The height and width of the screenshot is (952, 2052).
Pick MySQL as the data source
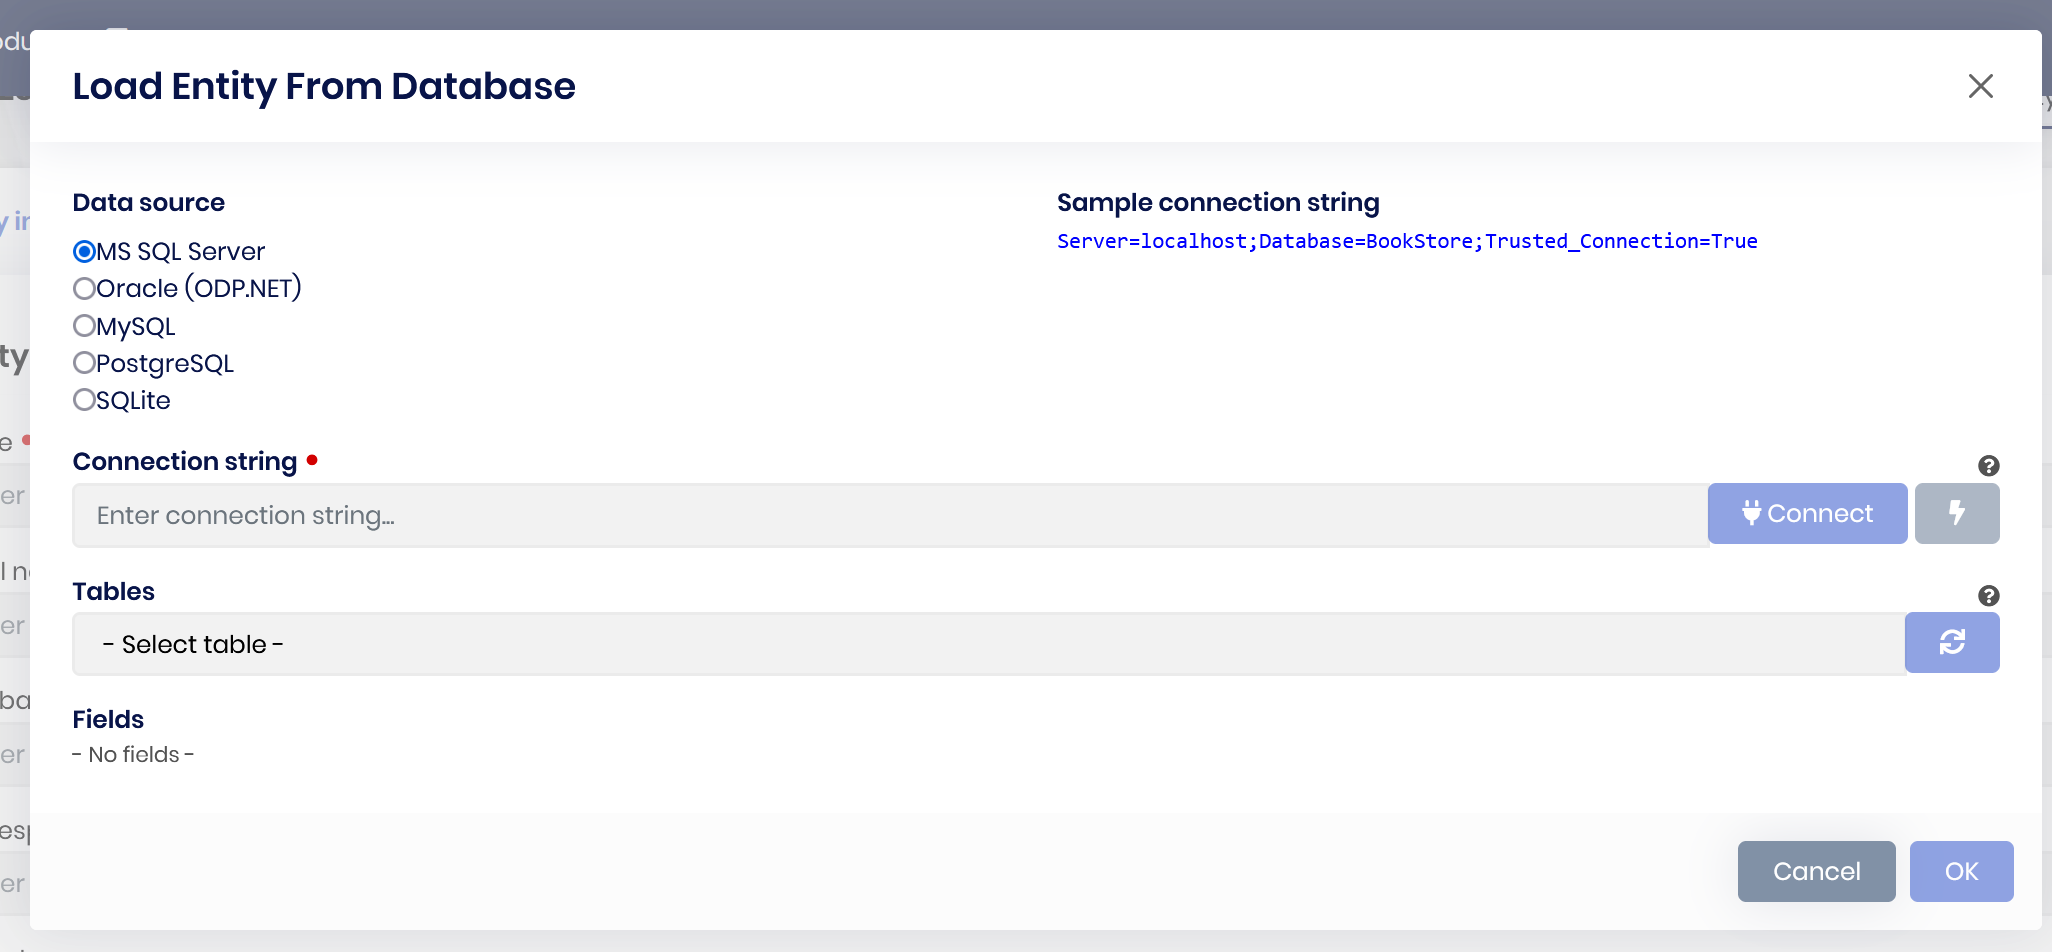click(85, 326)
